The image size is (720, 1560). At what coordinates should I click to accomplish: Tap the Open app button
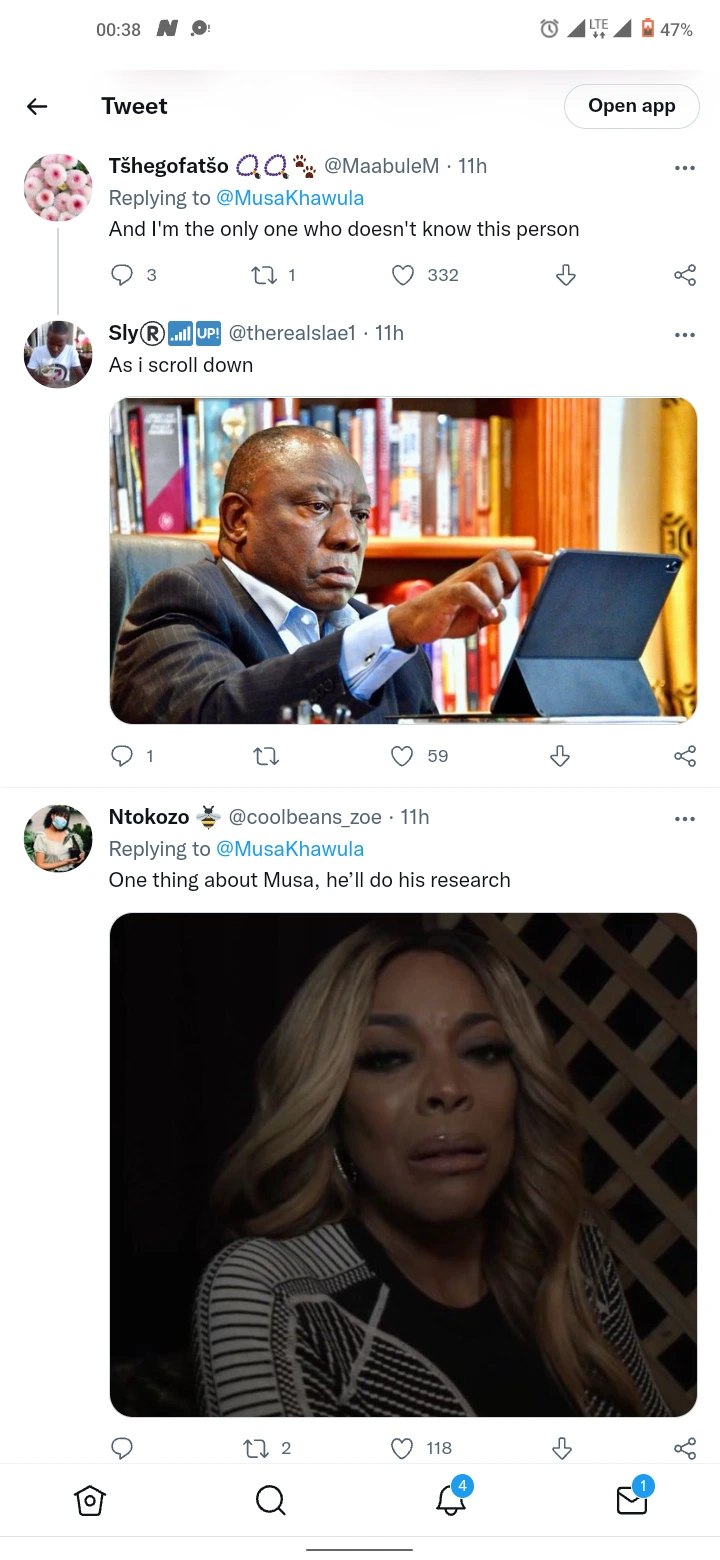632,106
